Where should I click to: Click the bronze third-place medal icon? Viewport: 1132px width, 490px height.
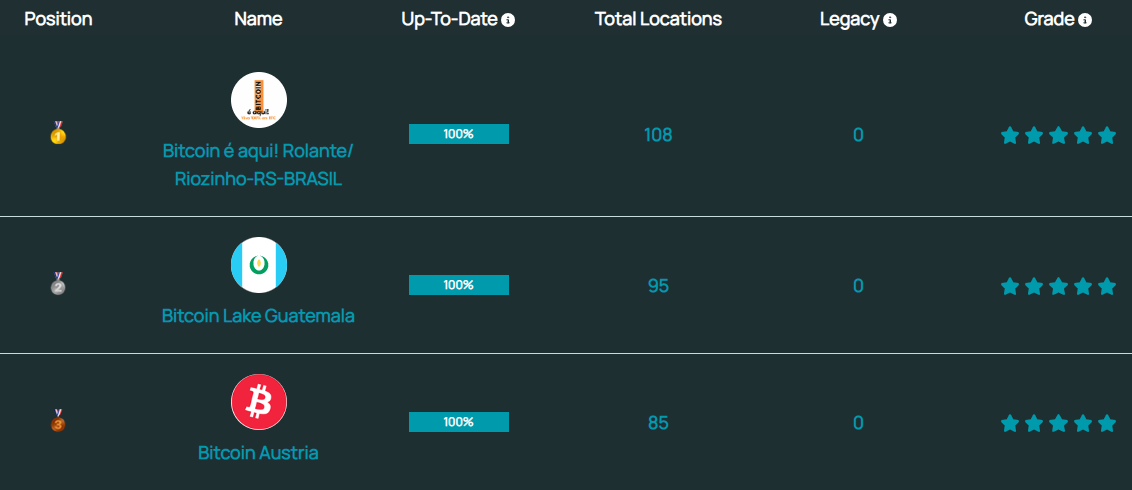(x=58, y=421)
